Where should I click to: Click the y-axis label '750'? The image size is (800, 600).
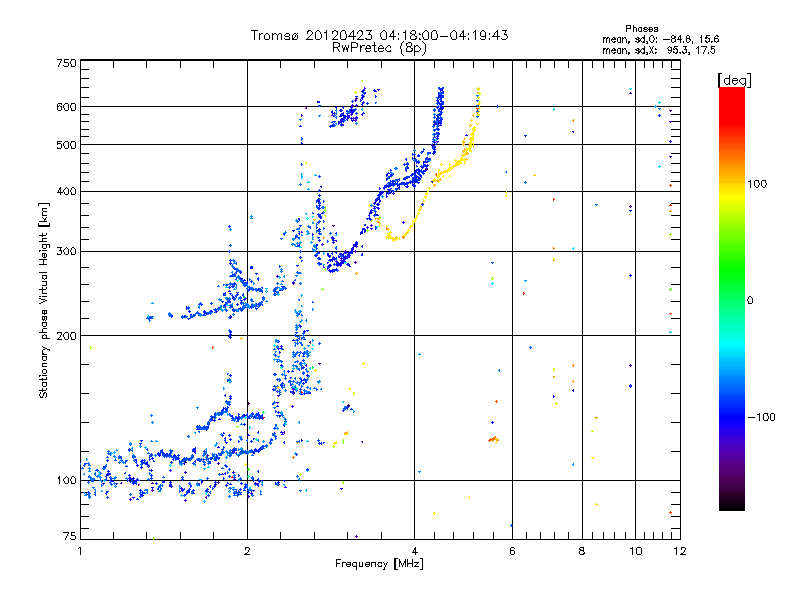[x=66, y=63]
